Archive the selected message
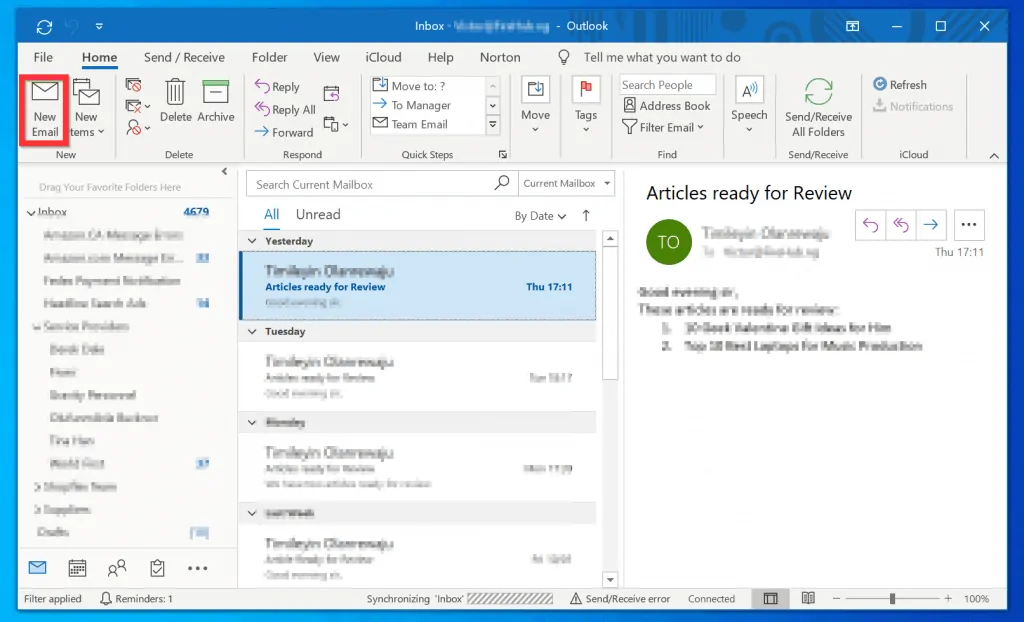The image size is (1024, 622). coord(215,103)
